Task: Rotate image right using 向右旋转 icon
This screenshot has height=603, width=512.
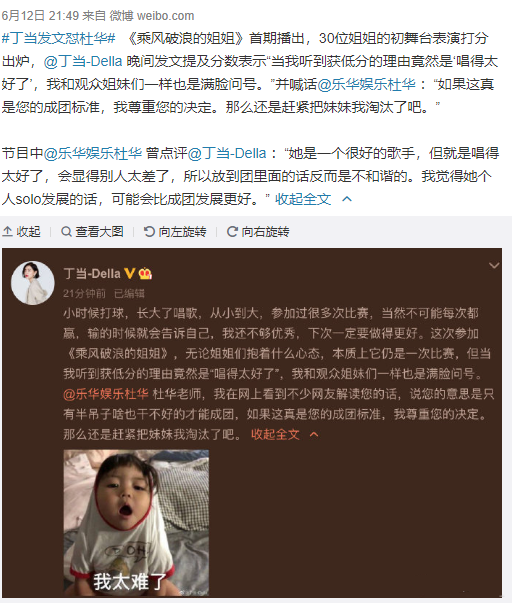Action: pos(232,232)
